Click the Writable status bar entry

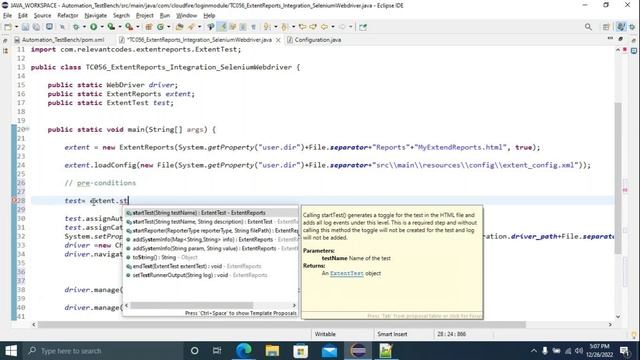(x=325, y=334)
